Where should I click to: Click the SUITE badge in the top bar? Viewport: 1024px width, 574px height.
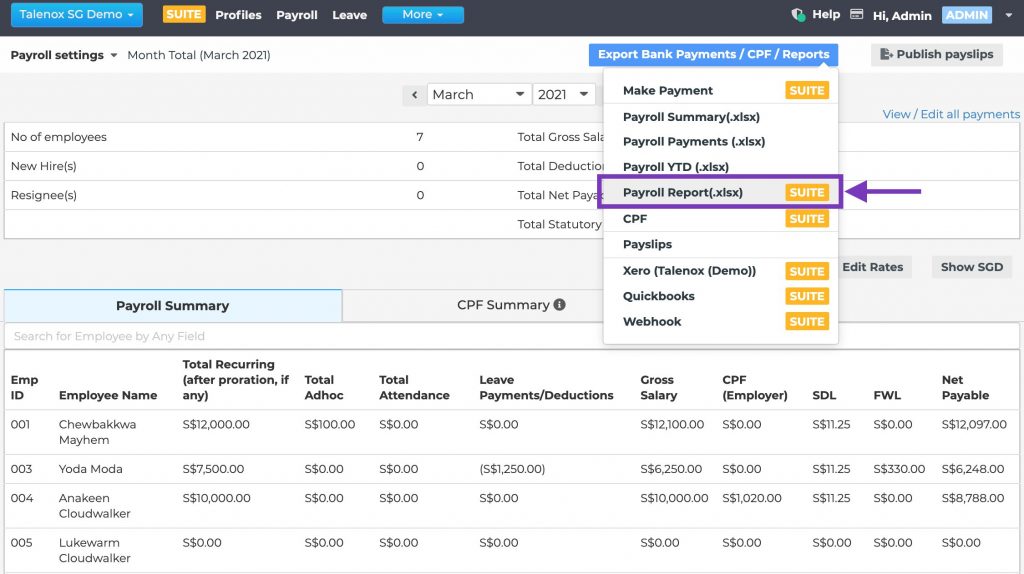(x=184, y=14)
